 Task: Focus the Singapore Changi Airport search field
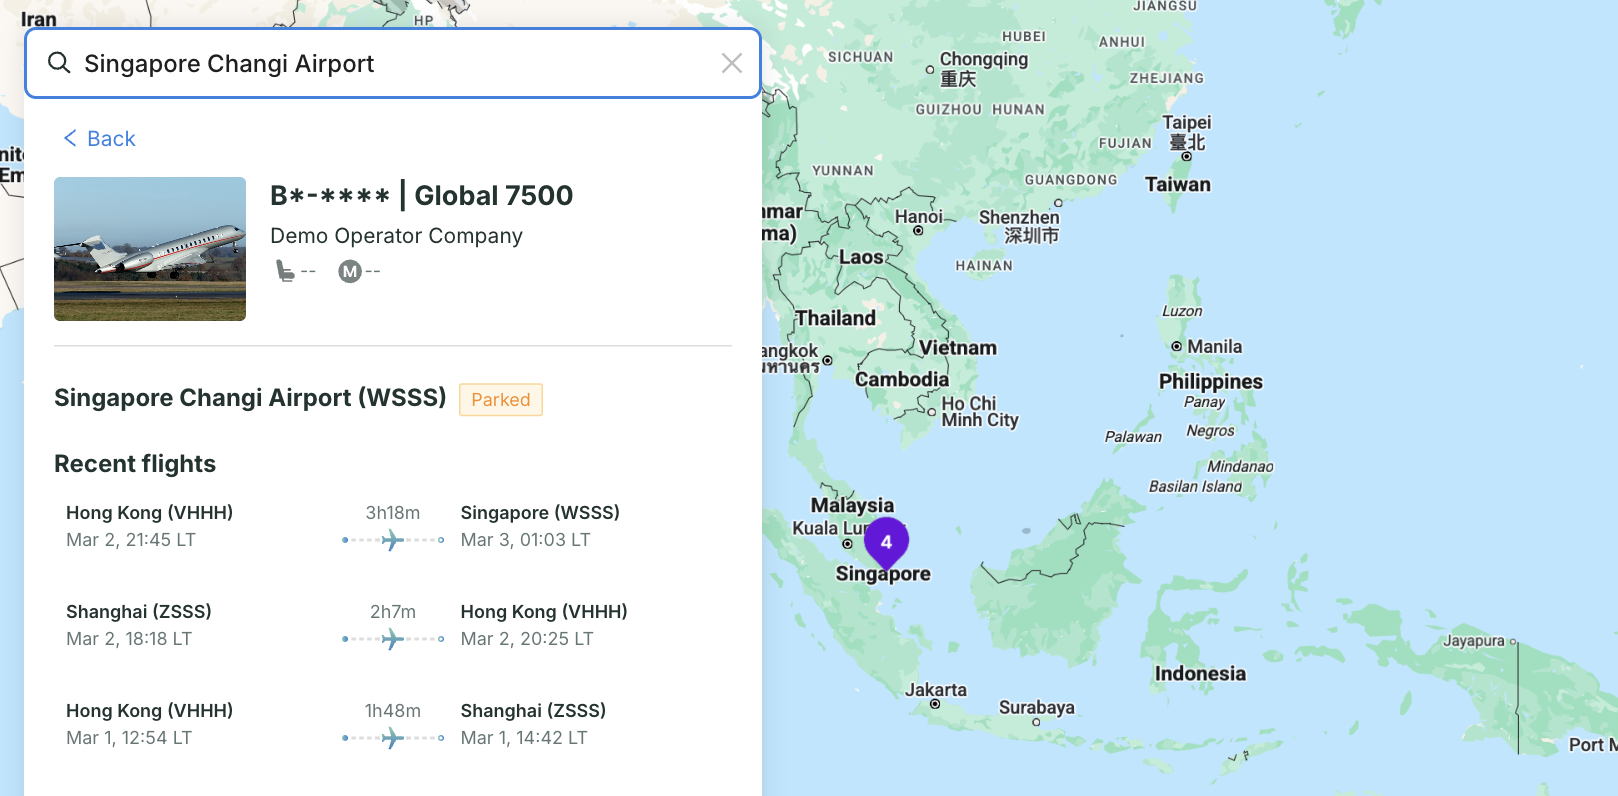[393, 63]
